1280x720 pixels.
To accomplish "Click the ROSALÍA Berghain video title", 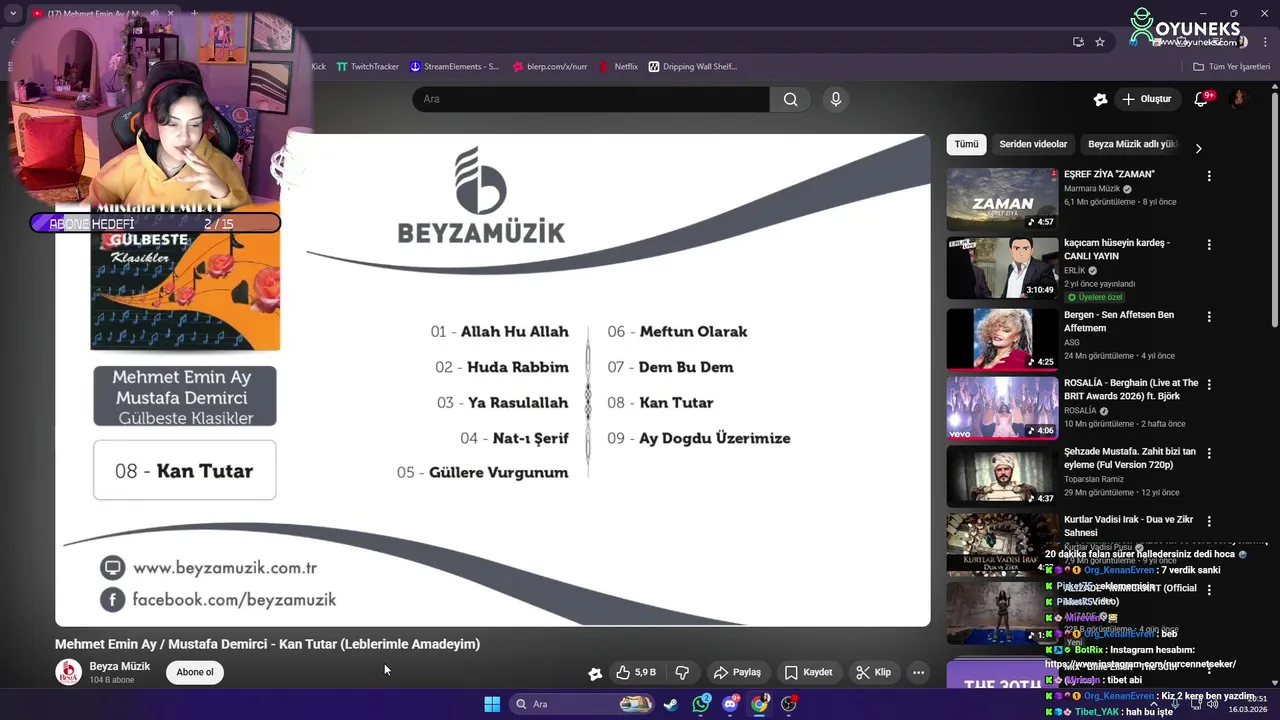I will (1131, 389).
